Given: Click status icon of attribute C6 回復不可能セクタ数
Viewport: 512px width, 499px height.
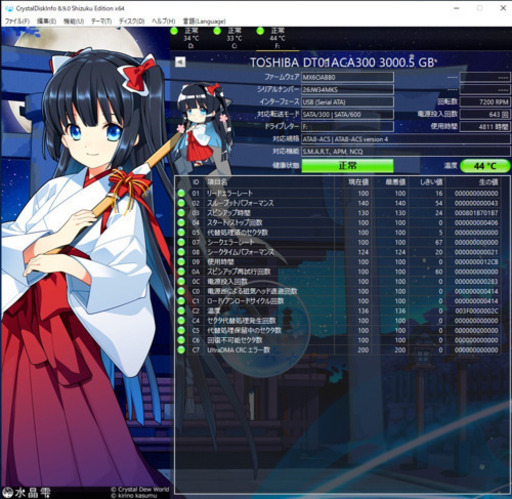Looking at the screenshot, I should [x=181, y=340].
